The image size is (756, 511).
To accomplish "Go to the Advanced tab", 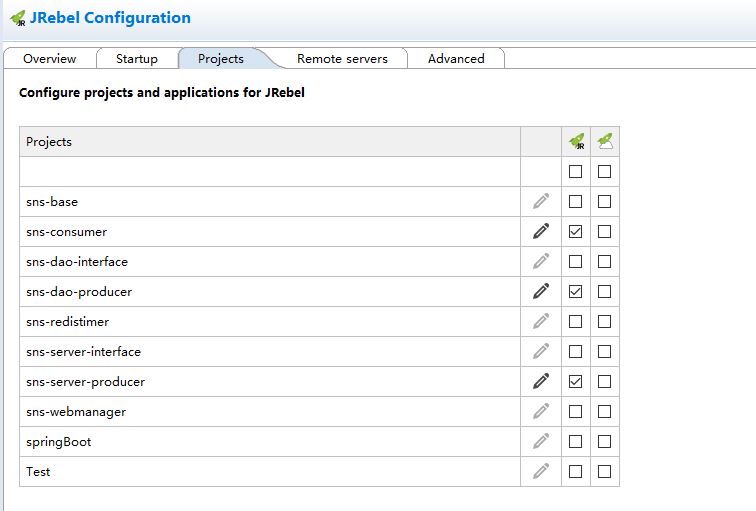I will [x=456, y=58].
